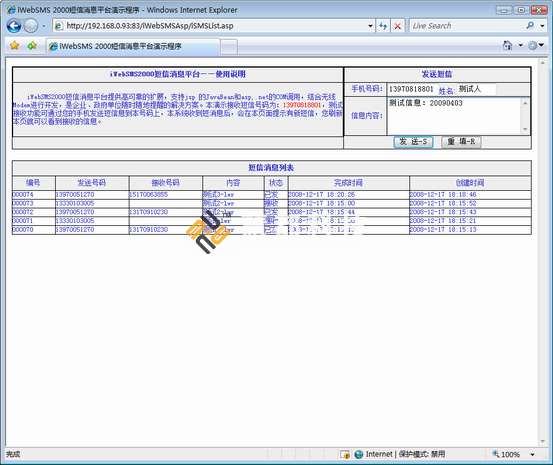The height and width of the screenshot is (465, 553).
Task: Click the 完成时间 column header
Action: tap(348, 183)
